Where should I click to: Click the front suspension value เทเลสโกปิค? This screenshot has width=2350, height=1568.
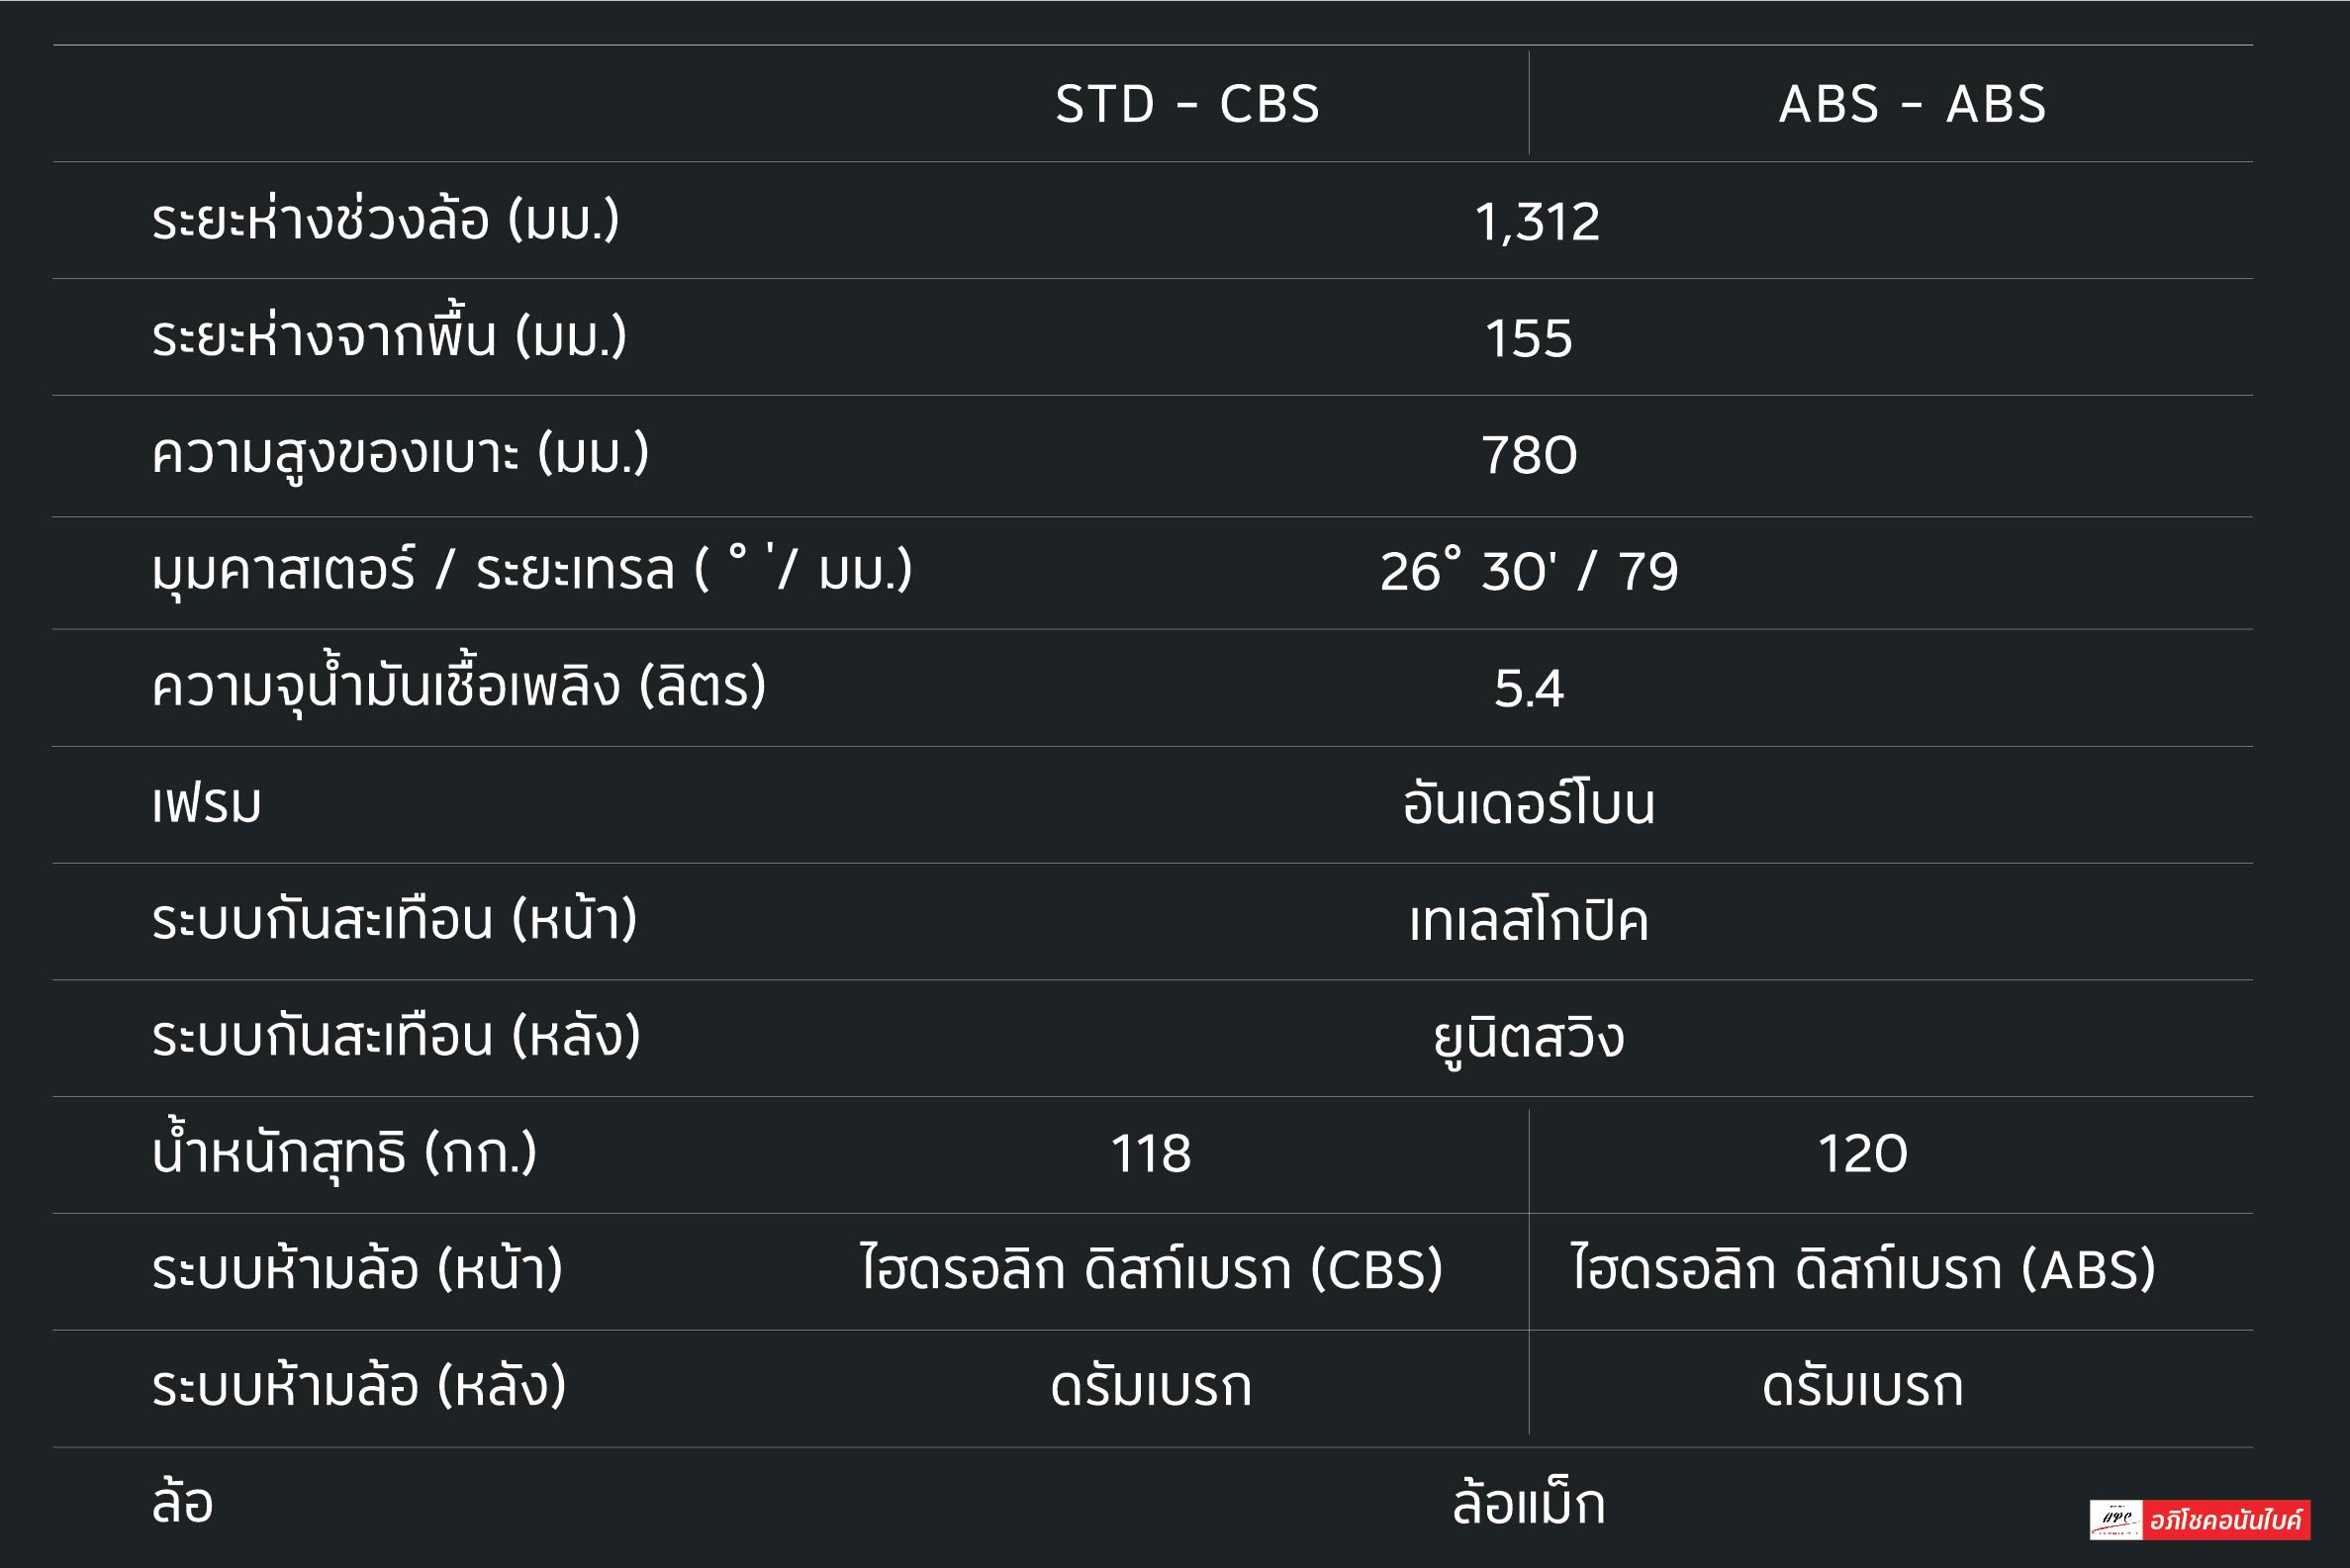[x=1528, y=921]
